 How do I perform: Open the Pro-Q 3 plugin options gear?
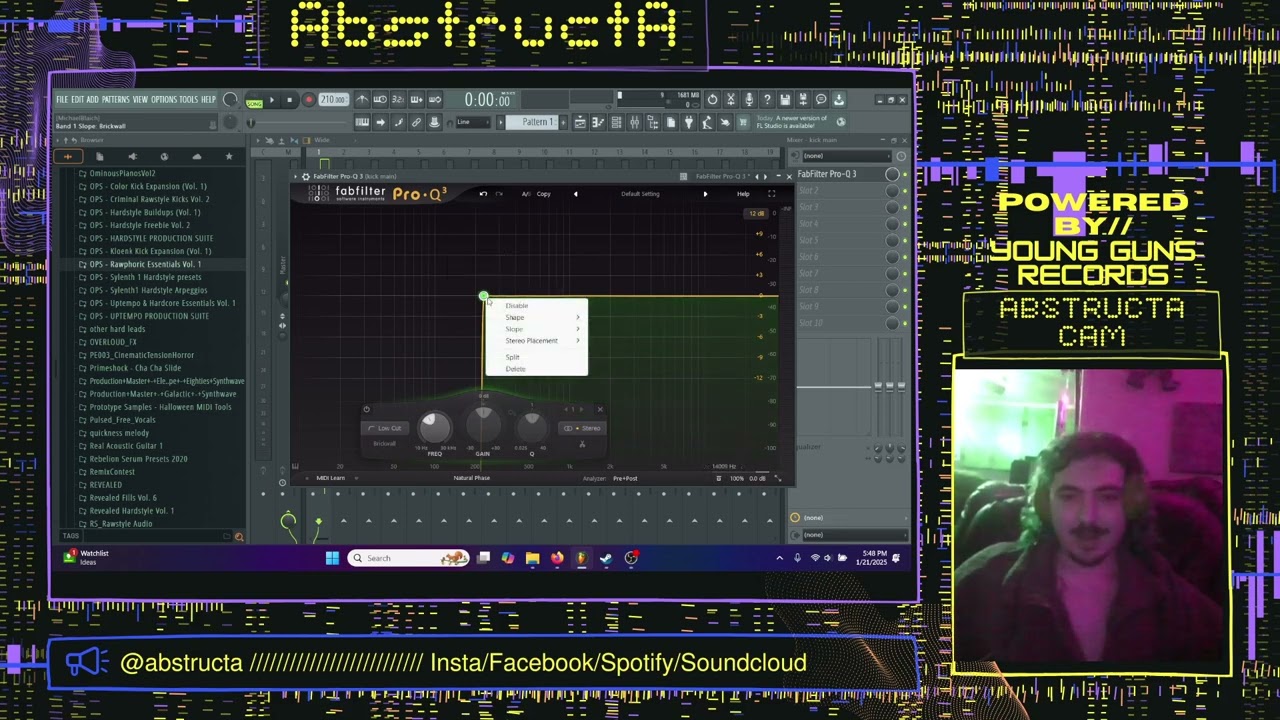pyautogui.click(x=306, y=176)
